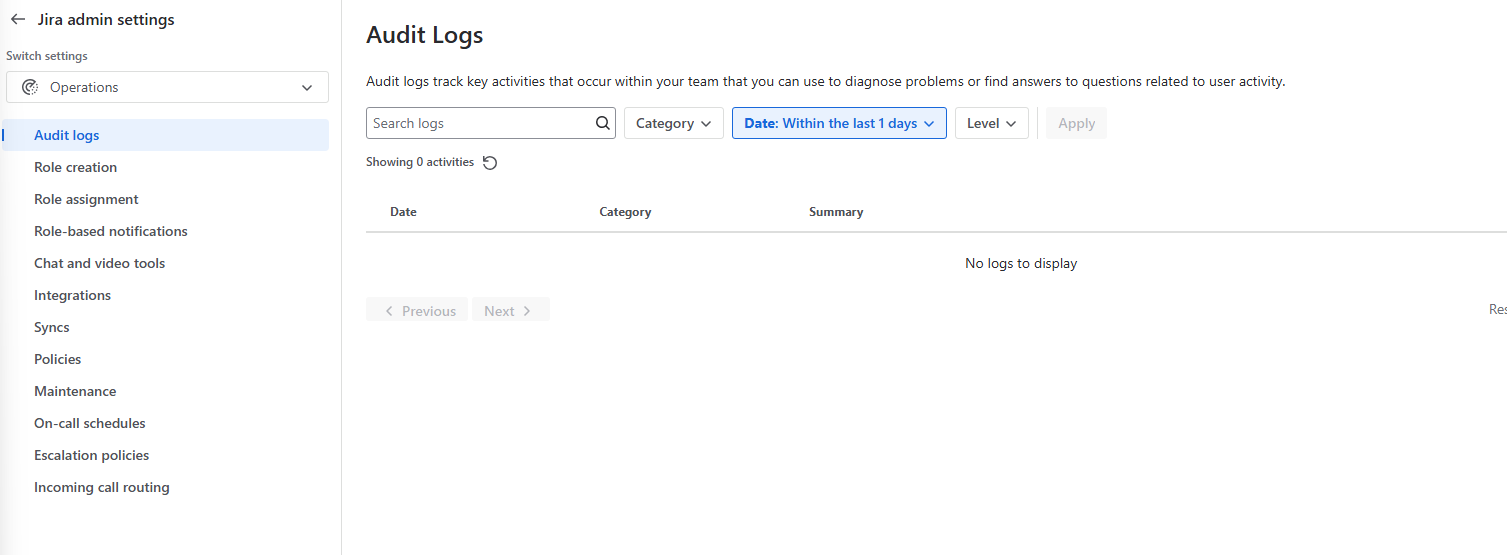Click the Previous page button

pyautogui.click(x=418, y=311)
